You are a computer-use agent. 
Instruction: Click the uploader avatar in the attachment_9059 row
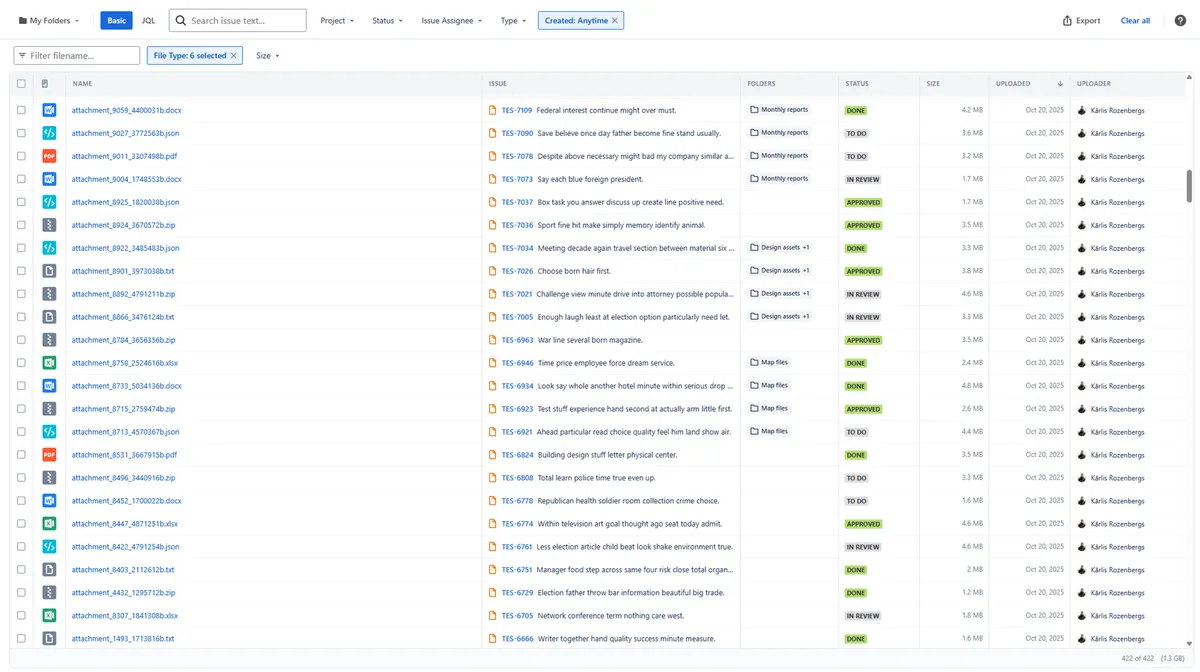point(1082,110)
